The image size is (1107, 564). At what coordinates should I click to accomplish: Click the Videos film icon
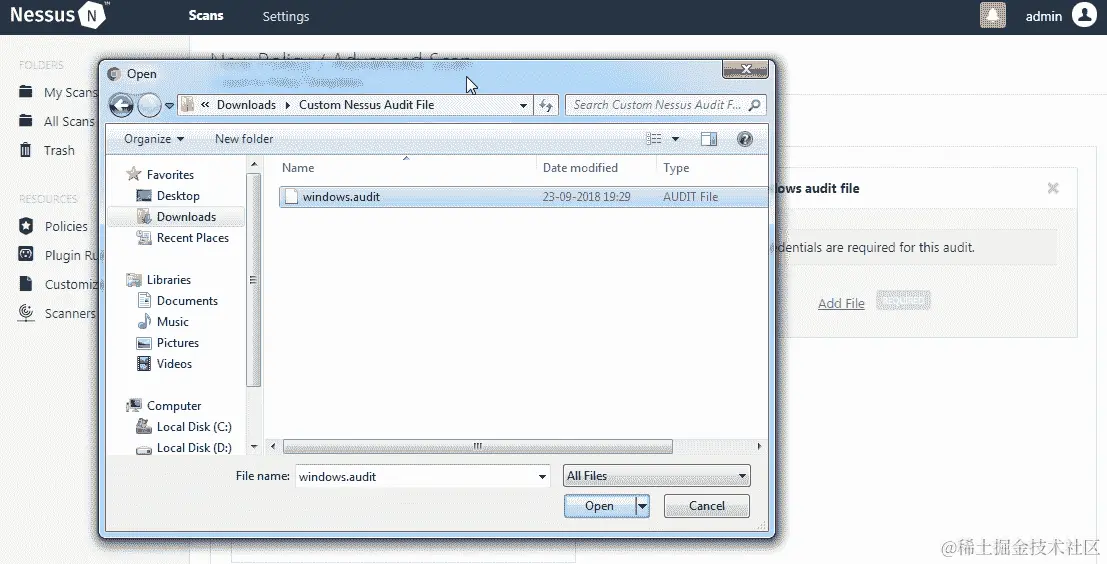(x=144, y=364)
